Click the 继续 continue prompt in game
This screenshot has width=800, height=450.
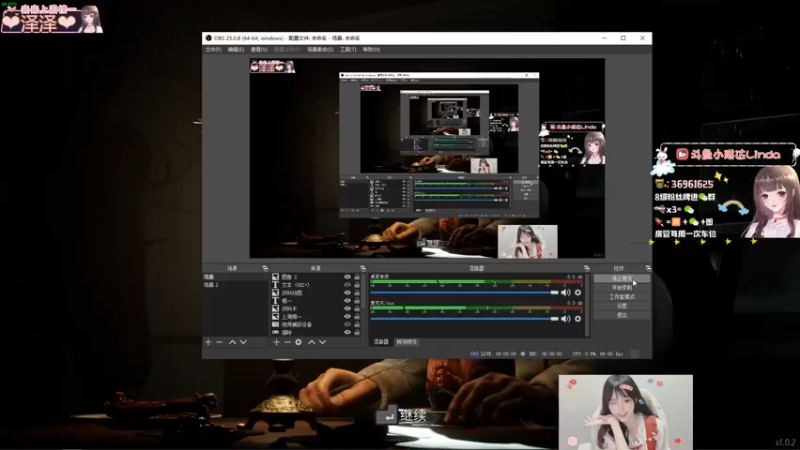pyautogui.click(x=402, y=415)
